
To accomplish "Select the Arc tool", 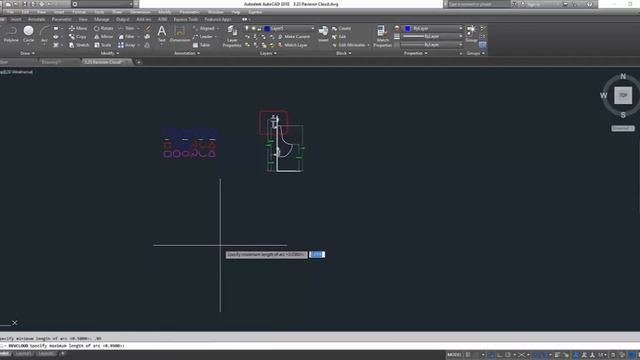I will click(44, 34).
